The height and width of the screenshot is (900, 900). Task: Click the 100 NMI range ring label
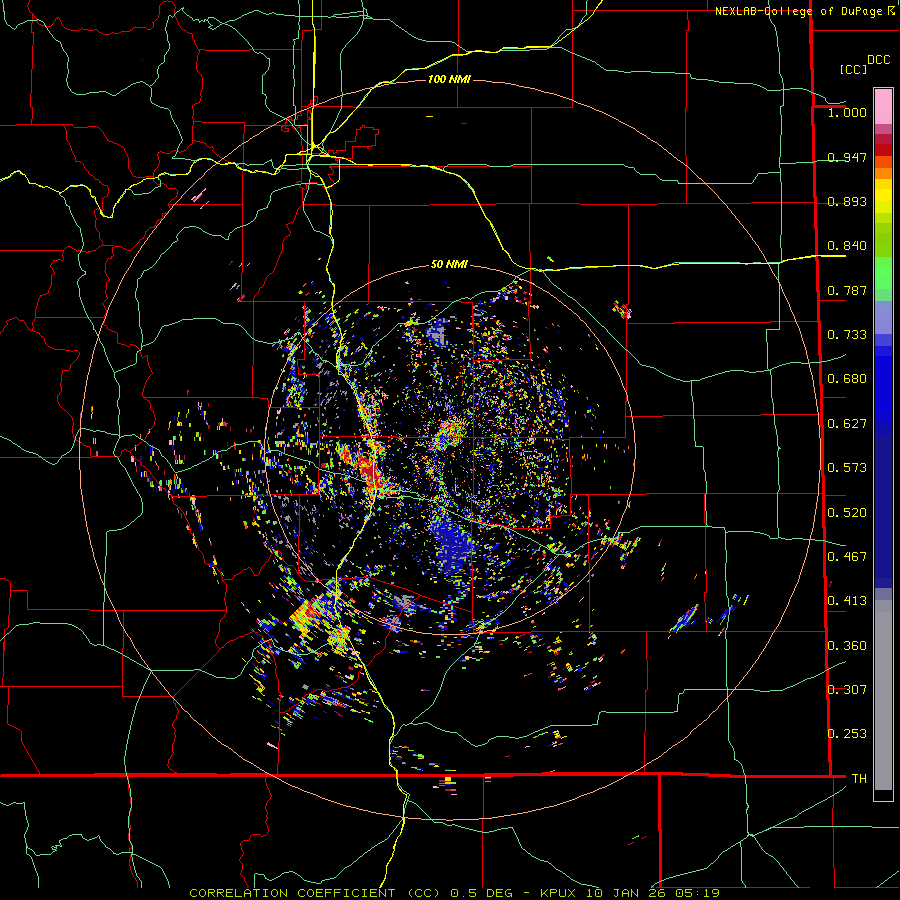tap(449, 79)
